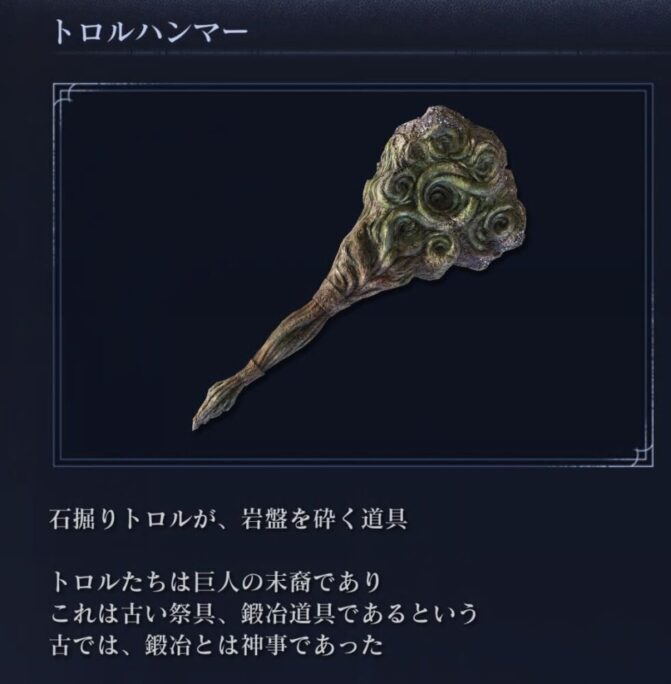
Task: Click the lower binding ring near handle end
Action: (255, 366)
